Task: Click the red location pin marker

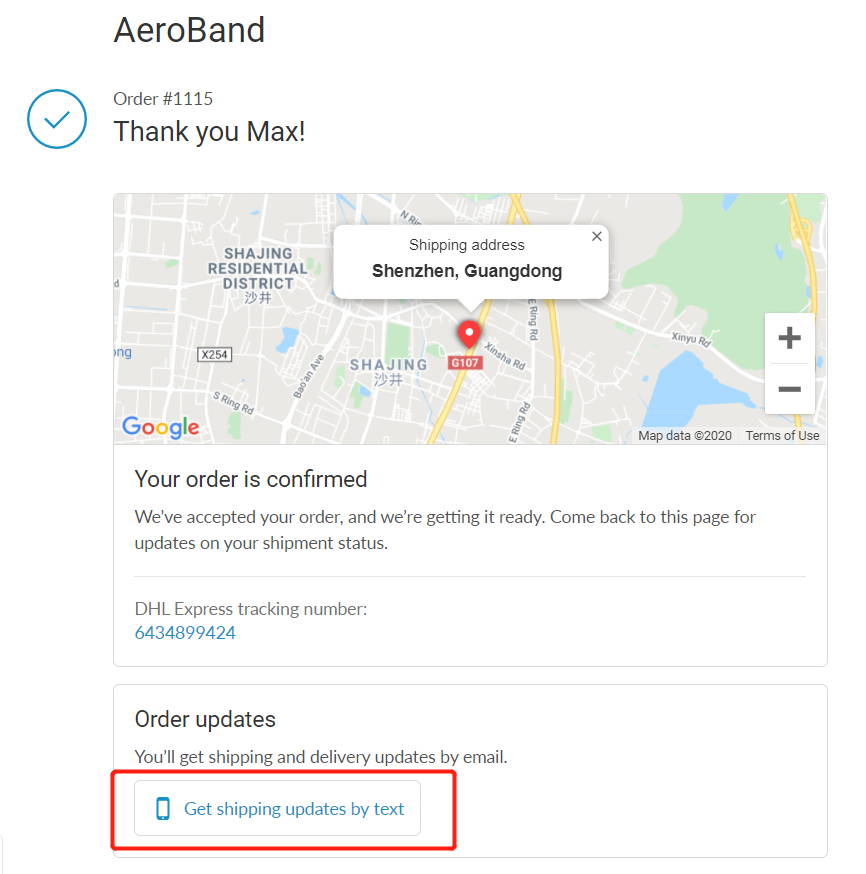Action: (469, 334)
